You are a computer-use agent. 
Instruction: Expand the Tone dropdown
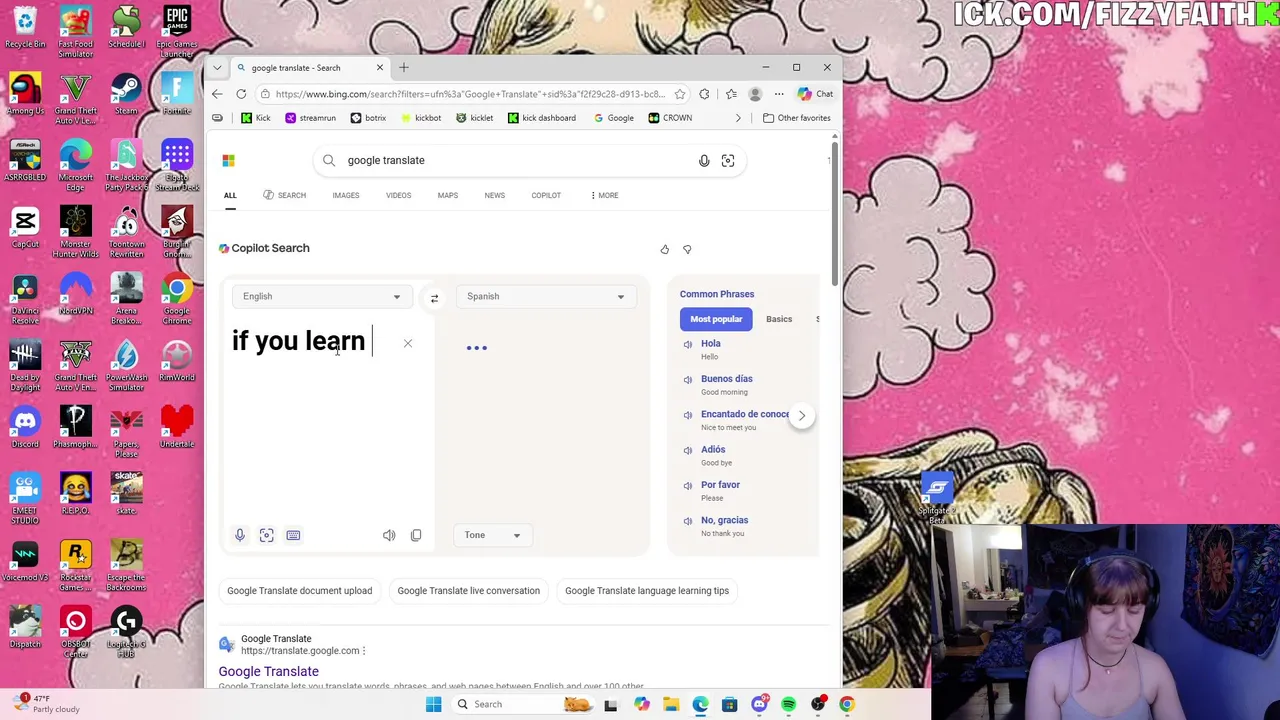[492, 535]
